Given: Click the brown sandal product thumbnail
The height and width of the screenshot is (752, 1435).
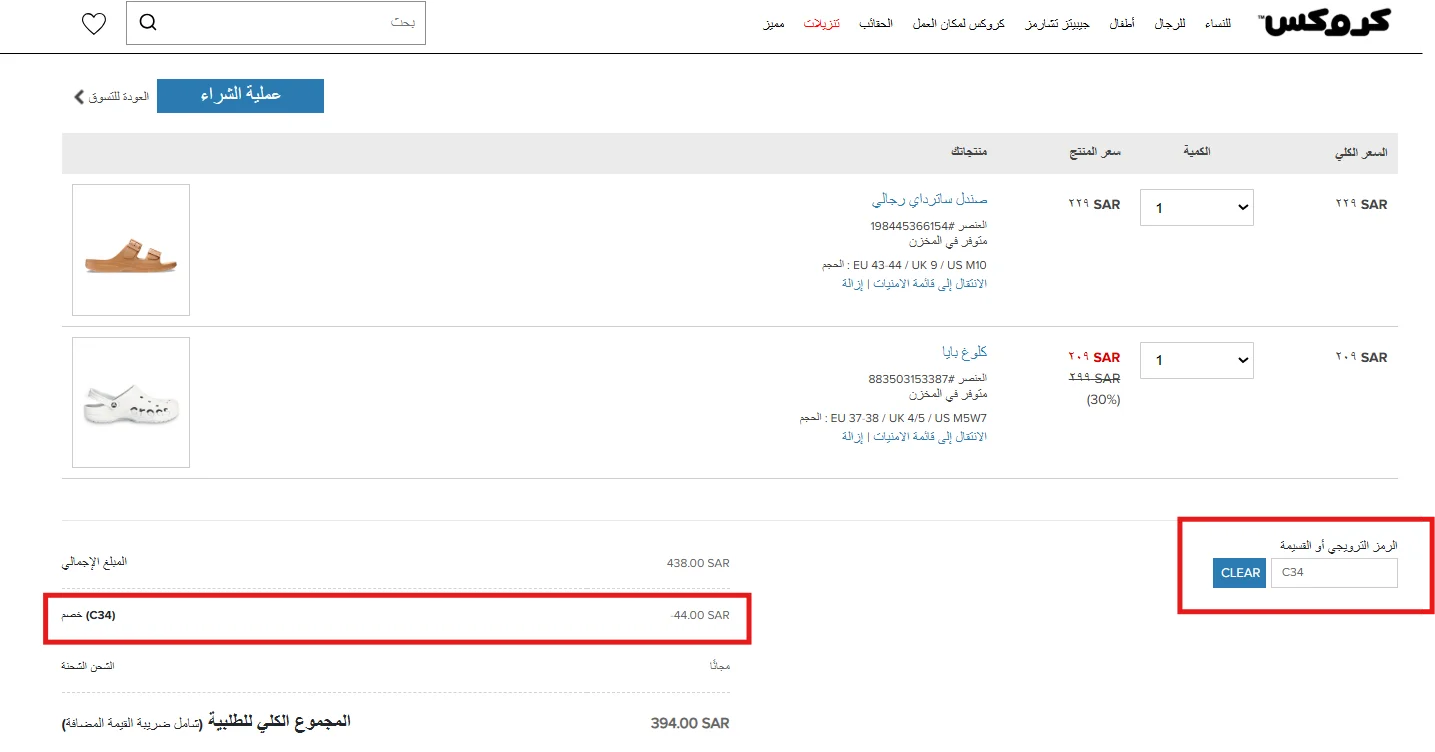Looking at the screenshot, I should 131,250.
